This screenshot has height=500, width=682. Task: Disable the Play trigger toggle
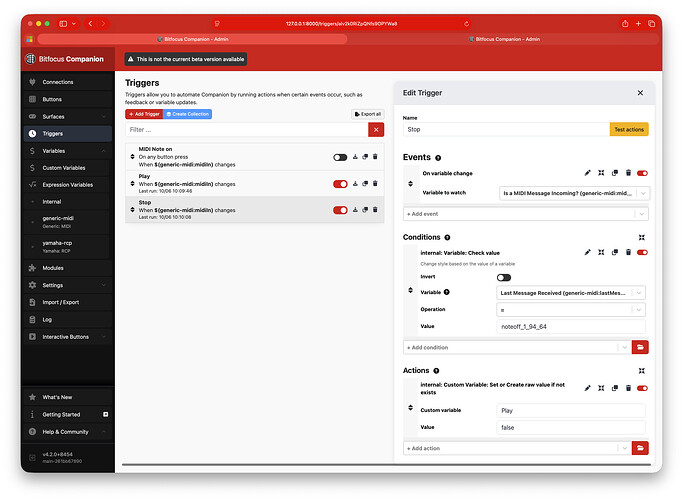340,183
